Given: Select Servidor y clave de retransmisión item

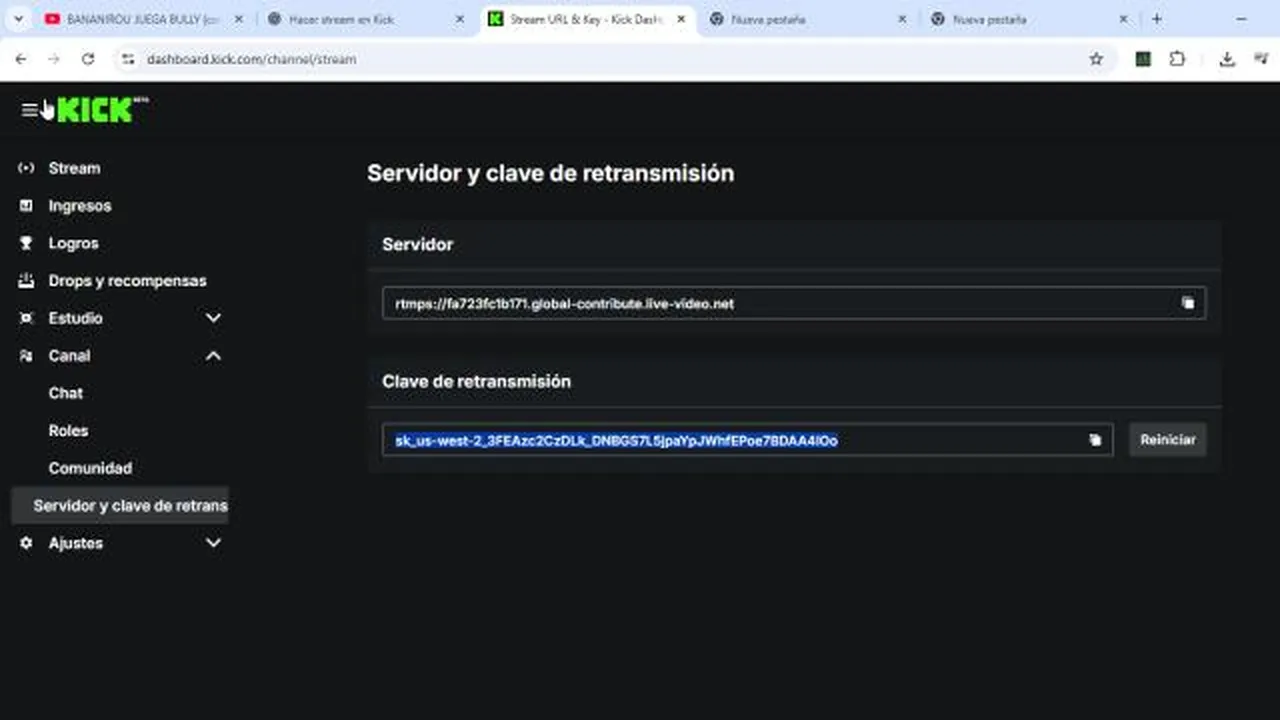Looking at the screenshot, I should [119, 506].
